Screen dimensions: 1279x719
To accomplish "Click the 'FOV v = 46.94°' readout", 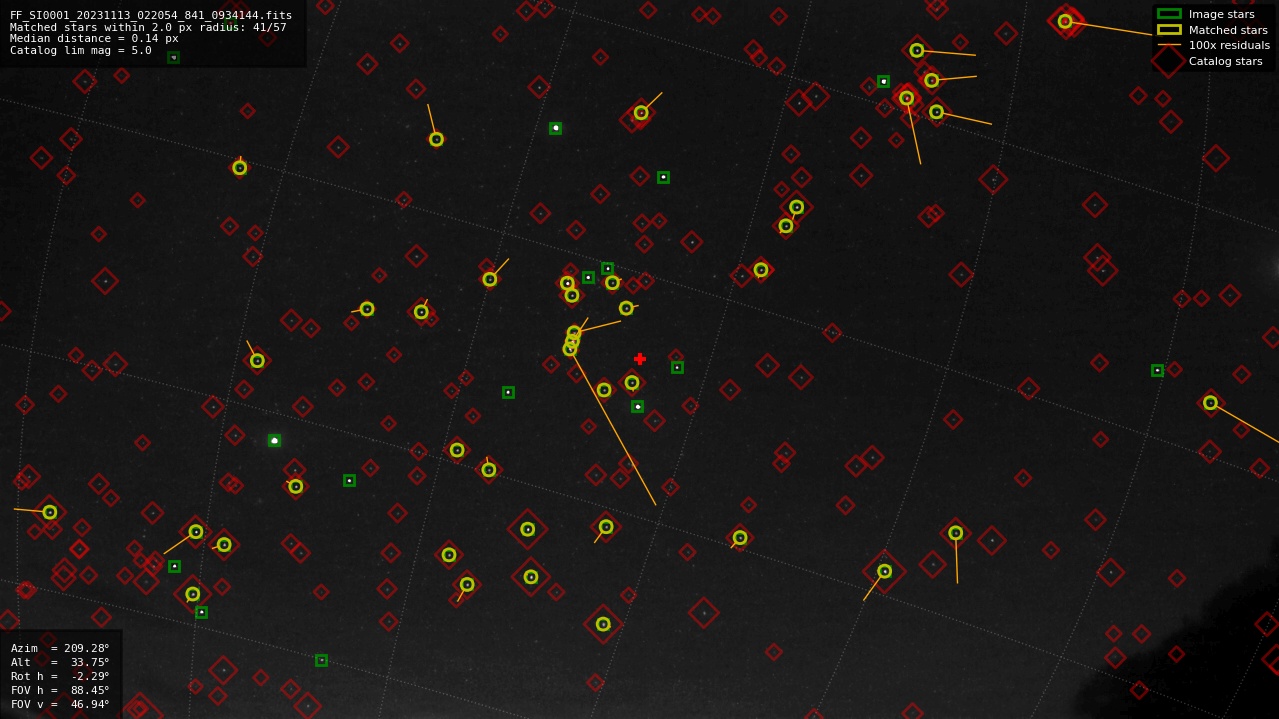I will coord(60,704).
